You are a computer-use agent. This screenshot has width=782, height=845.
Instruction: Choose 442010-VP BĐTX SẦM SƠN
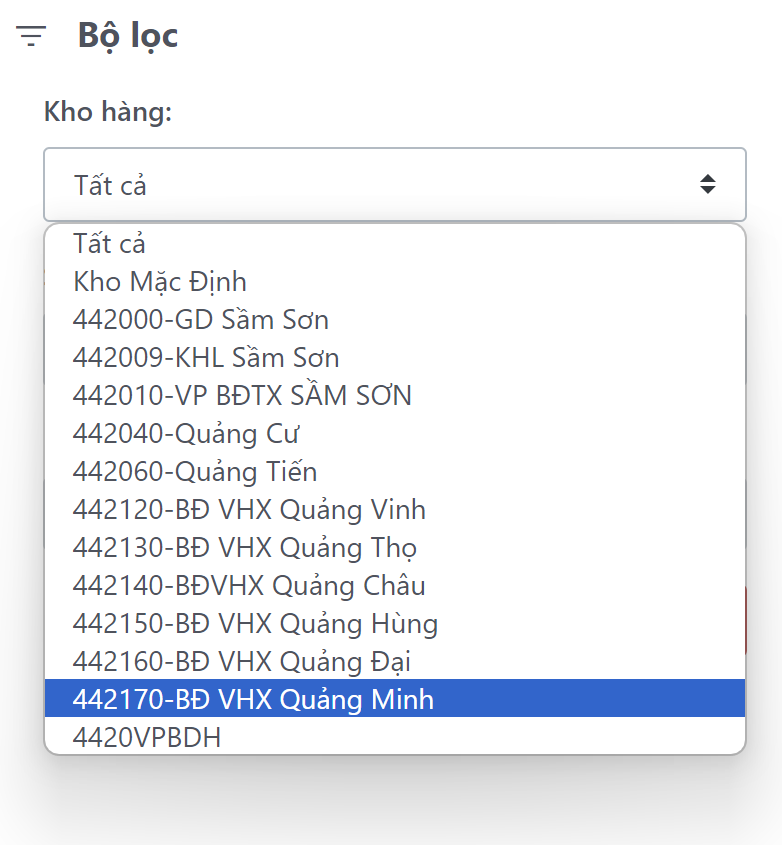coord(242,395)
